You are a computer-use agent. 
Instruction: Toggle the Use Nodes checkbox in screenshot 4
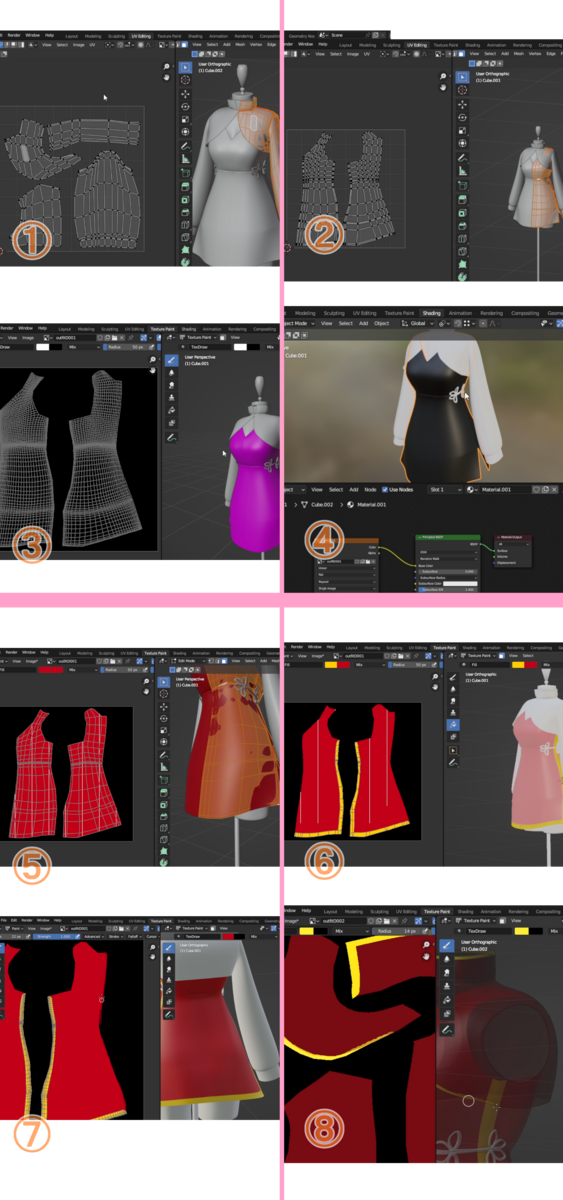[x=385, y=490]
